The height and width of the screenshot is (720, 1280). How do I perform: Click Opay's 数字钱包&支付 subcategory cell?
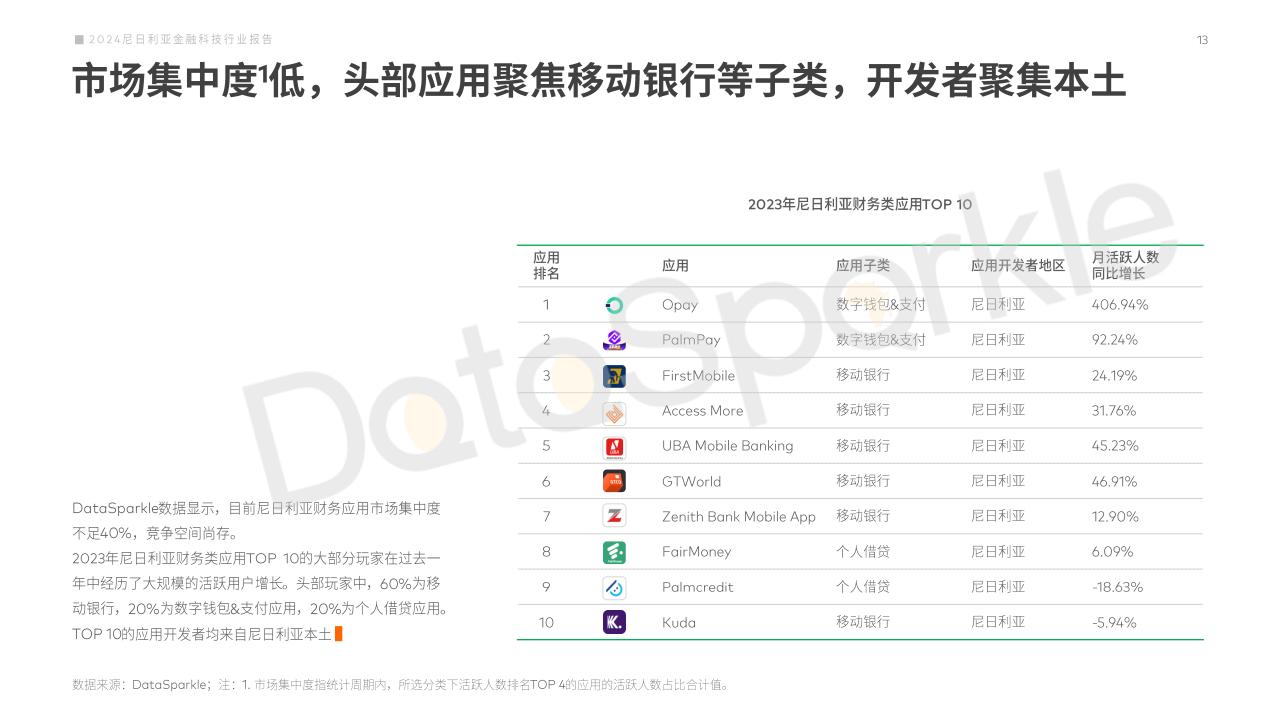click(881, 305)
